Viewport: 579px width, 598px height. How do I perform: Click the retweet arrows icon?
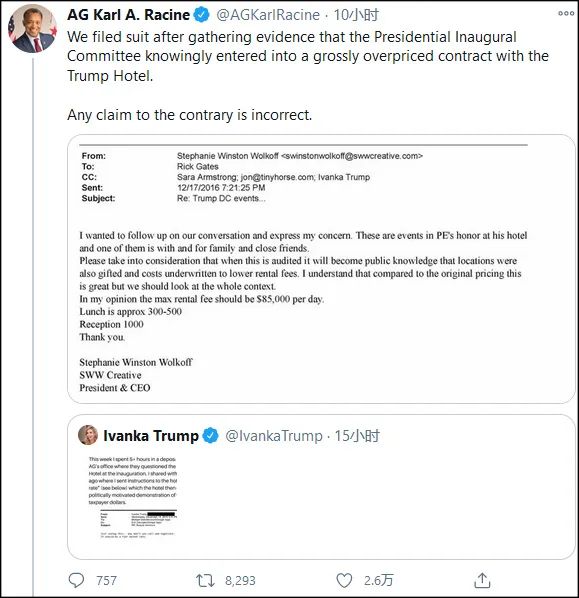tap(205, 580)
